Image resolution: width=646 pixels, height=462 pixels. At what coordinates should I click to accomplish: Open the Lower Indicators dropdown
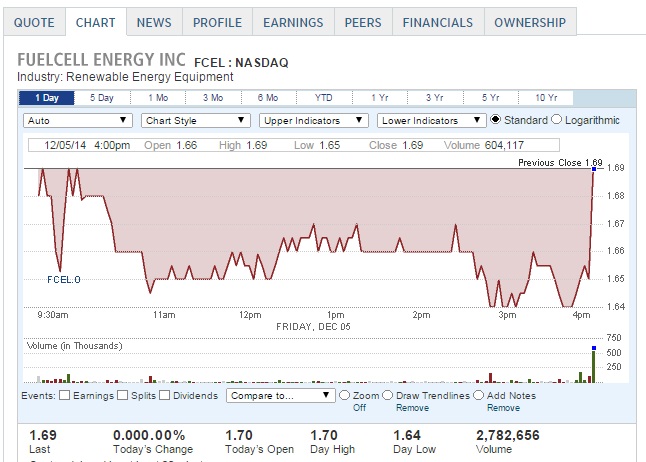tap(431, 120)
